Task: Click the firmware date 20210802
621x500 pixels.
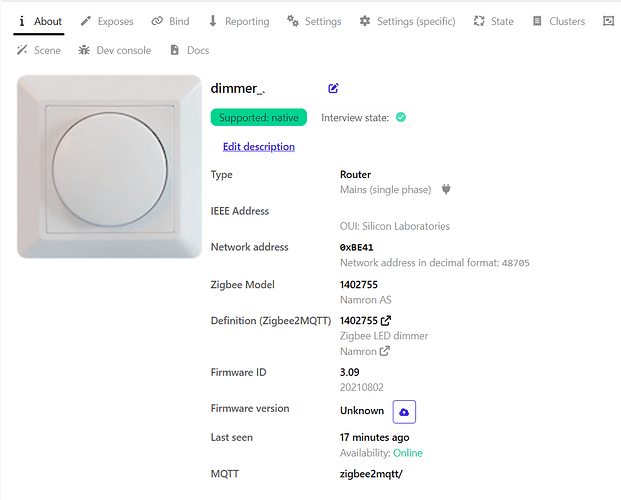Action: (x=362, y=387)
